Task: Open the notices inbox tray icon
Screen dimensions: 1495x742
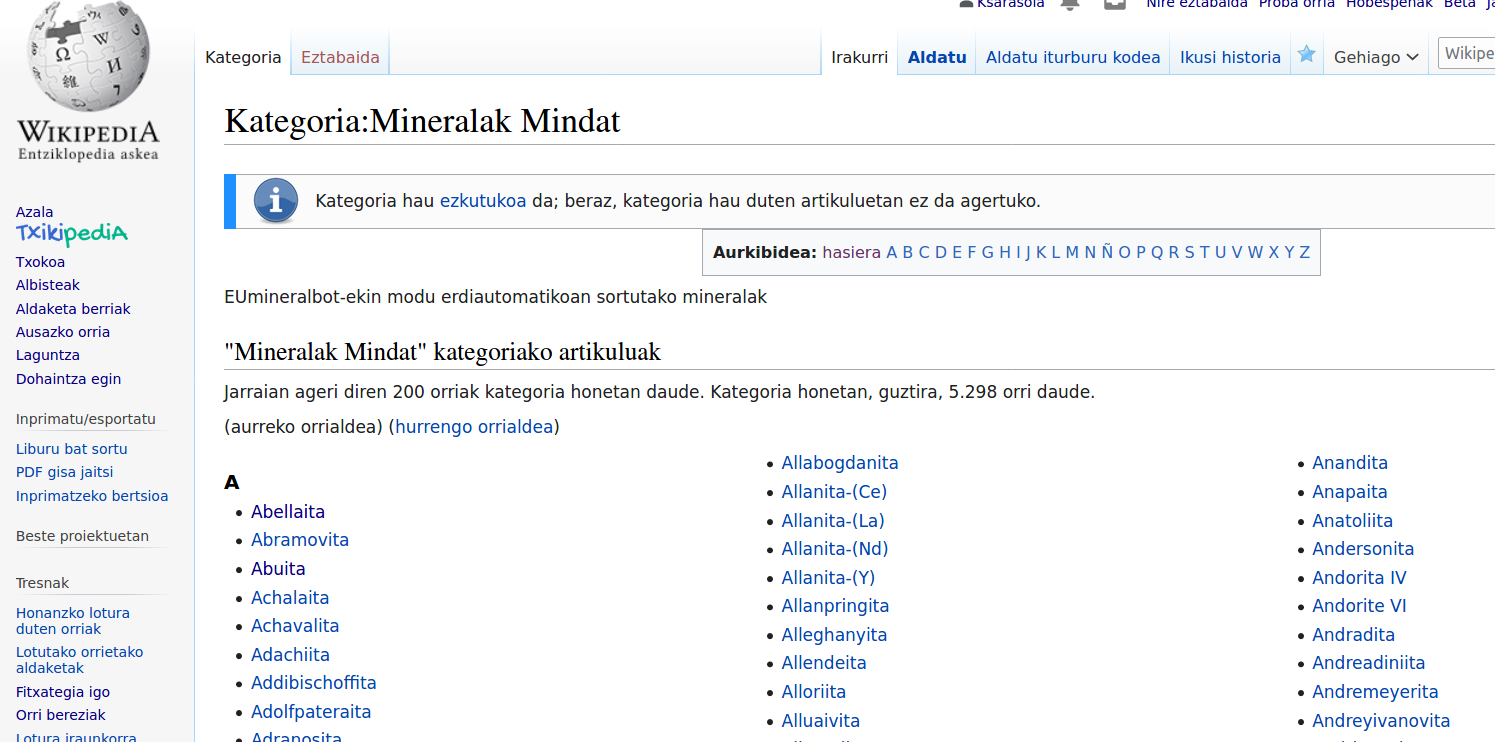Action: pyautogui.click(x=1115, y=4)
